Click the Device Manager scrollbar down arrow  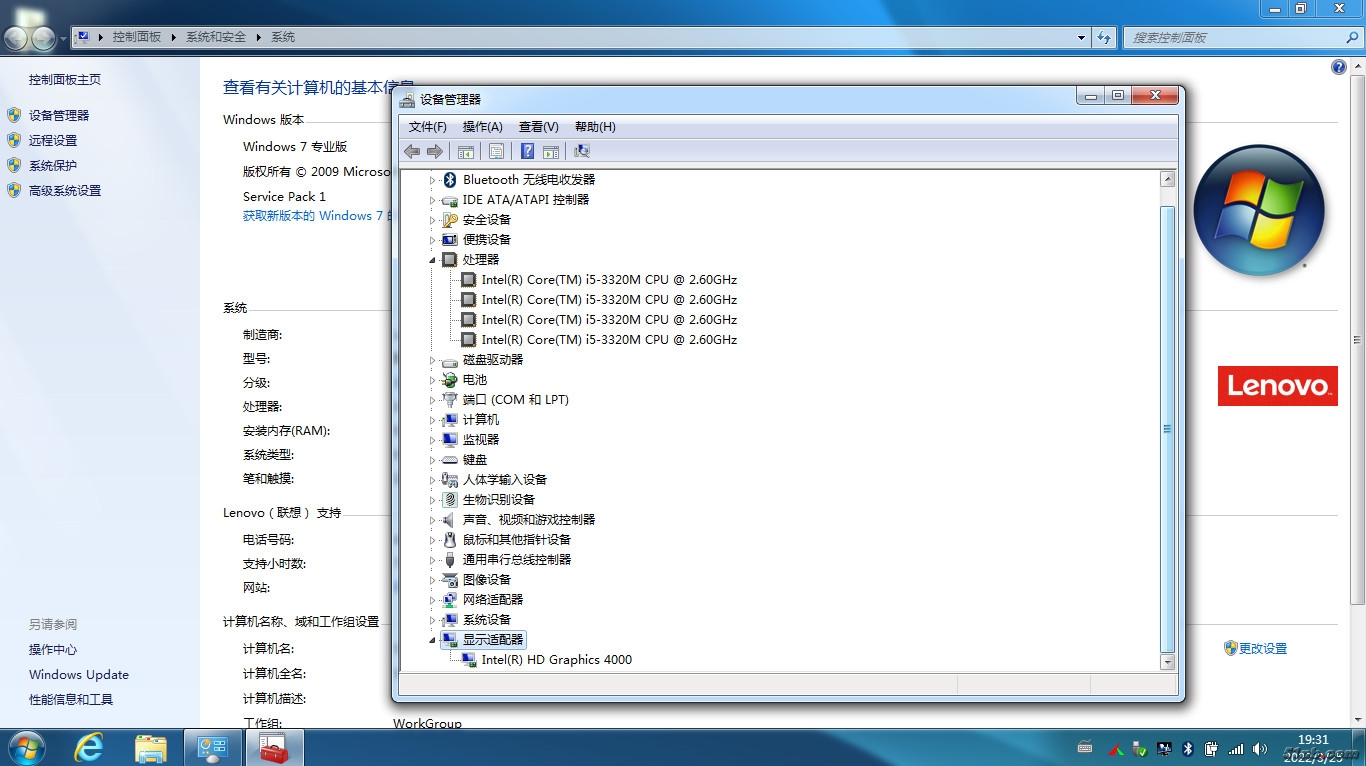tap(1167, 662)
